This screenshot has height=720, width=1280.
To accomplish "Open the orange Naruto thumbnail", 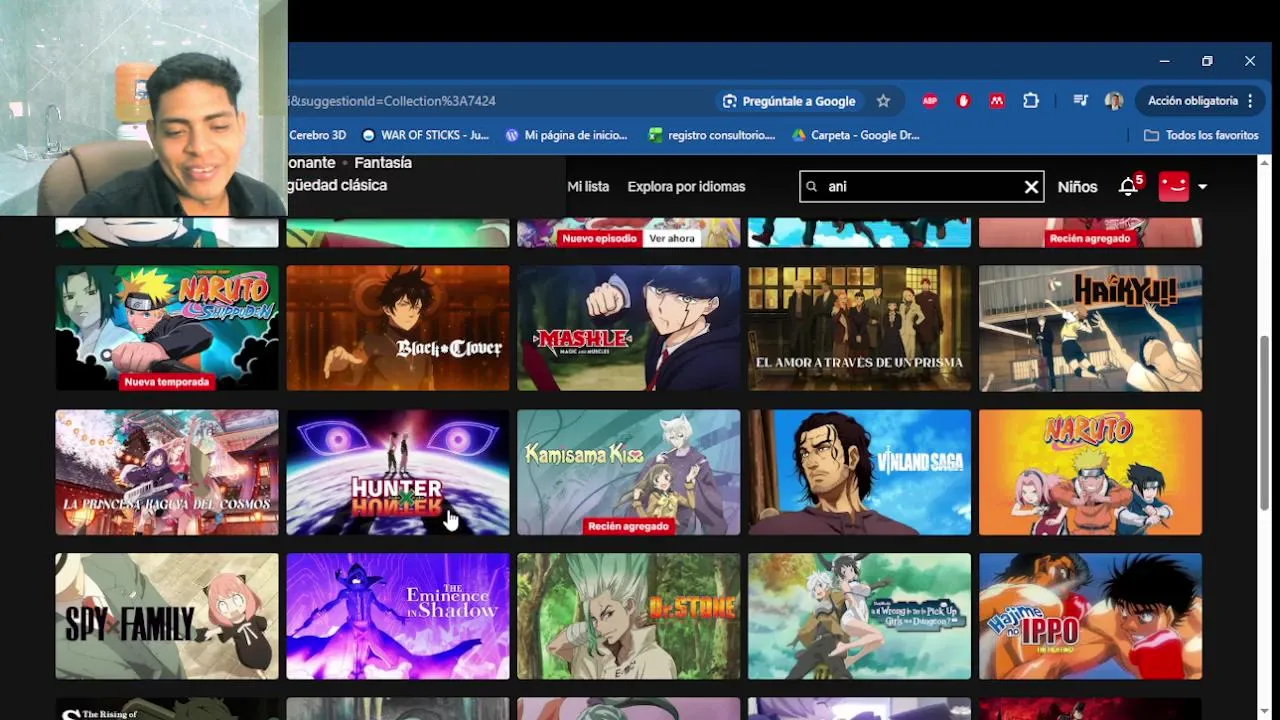I will point(1091,472).
